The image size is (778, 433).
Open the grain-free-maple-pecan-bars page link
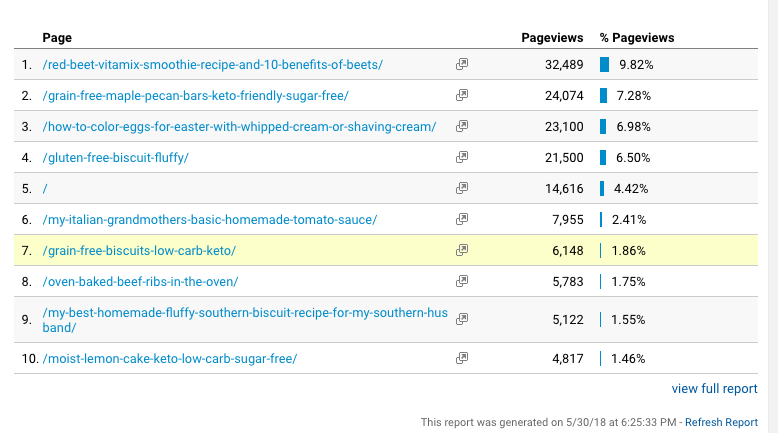195,96
